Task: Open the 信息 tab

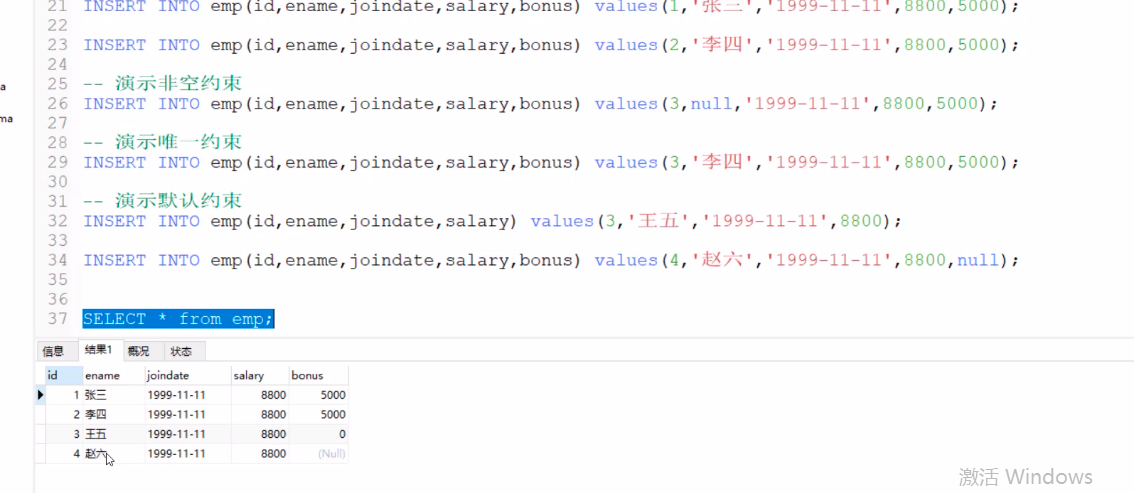Action: coord(53,351)
